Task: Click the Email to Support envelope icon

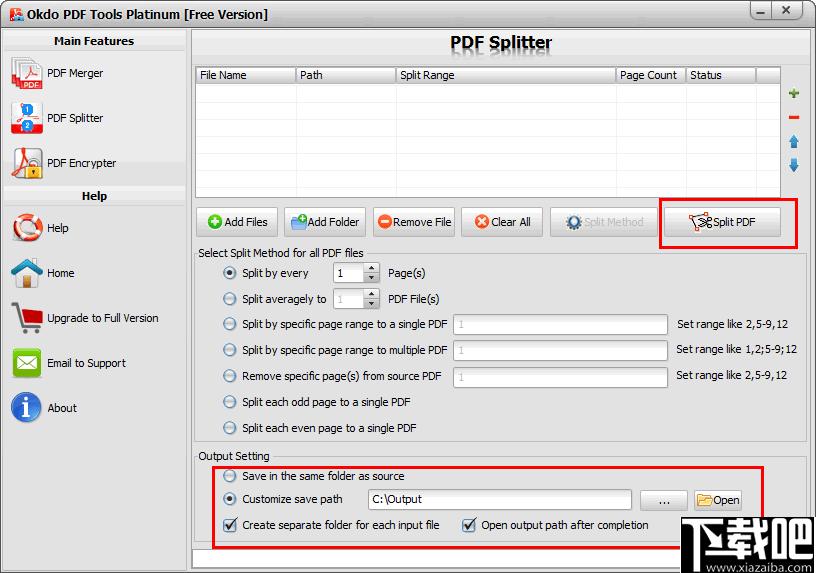Action: coord(27,363)
